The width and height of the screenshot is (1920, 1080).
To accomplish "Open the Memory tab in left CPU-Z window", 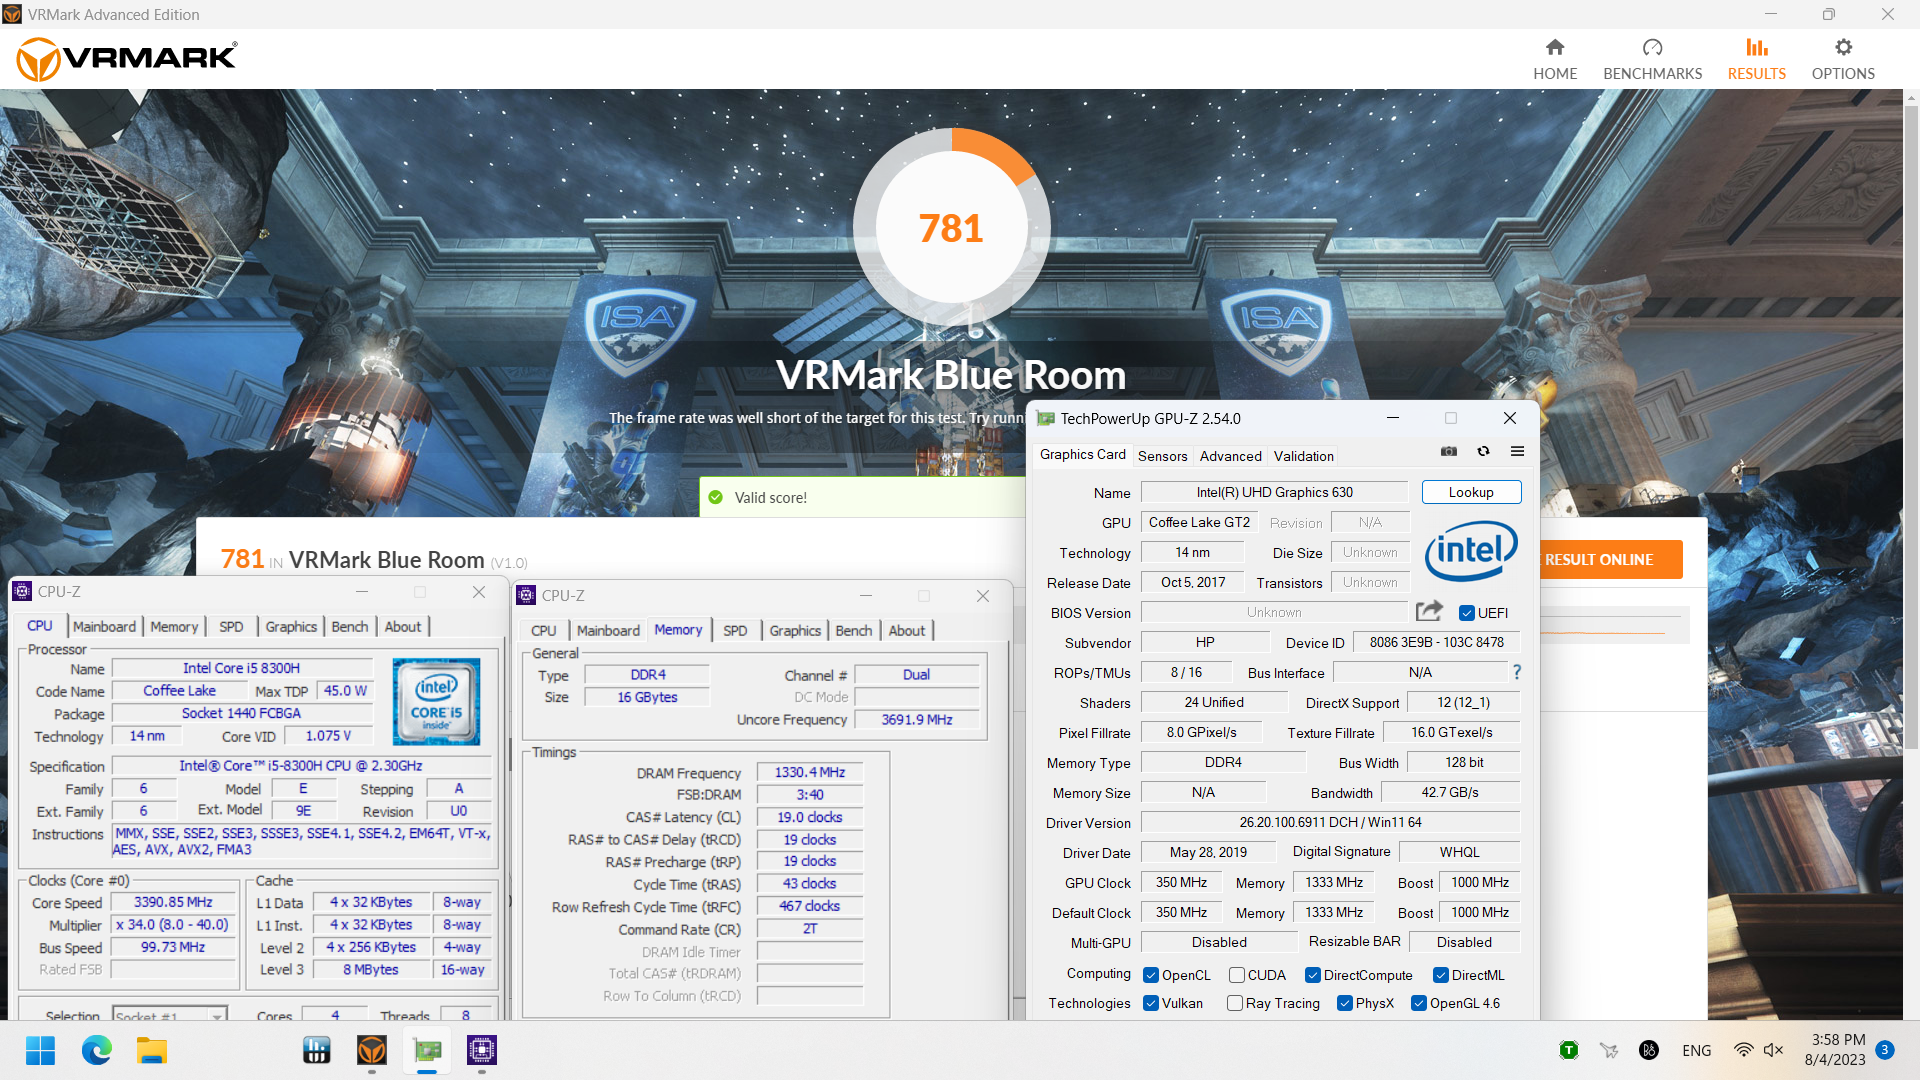I will (x=174, y=626).
